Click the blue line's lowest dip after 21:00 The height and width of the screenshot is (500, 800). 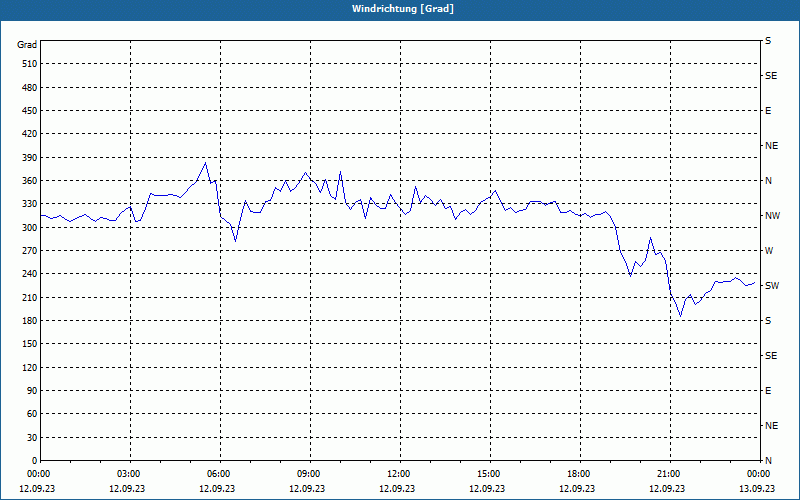(x=680, y=316)
